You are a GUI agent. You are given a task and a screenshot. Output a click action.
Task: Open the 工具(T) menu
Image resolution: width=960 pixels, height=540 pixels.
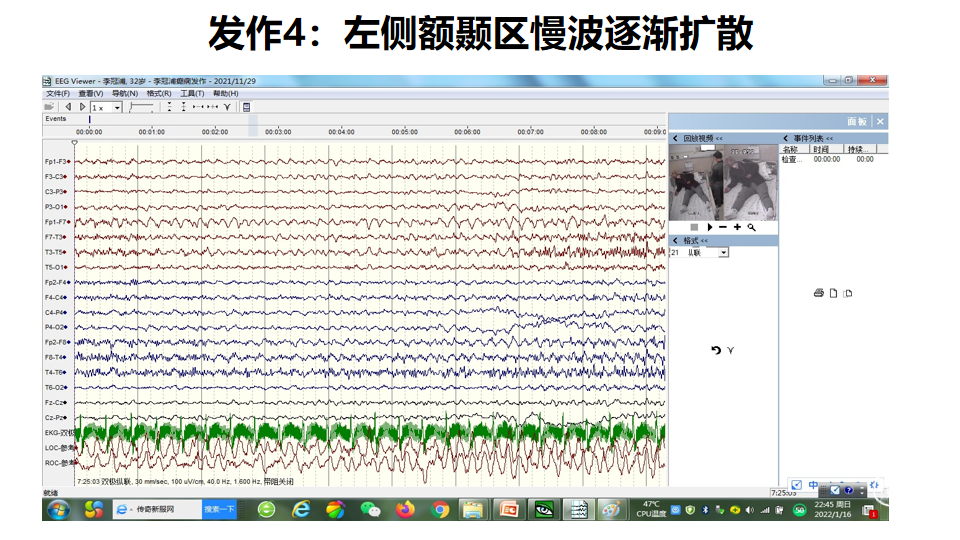point(192,93)
